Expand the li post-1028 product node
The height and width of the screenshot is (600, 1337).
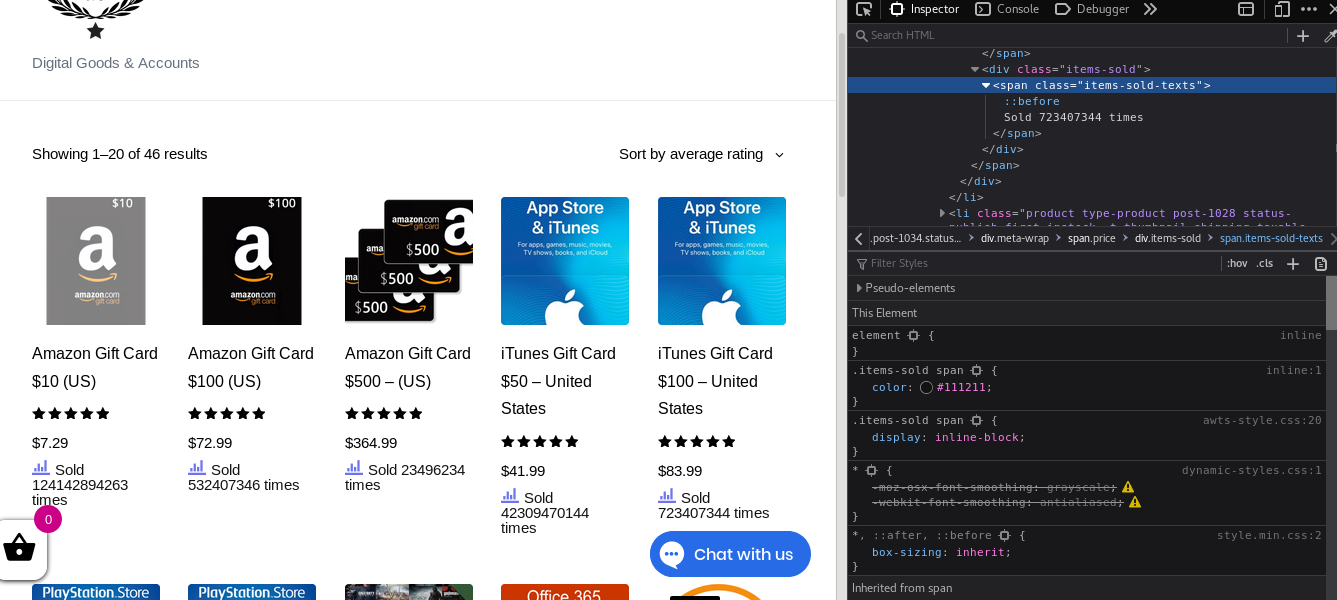pos(942,213)
